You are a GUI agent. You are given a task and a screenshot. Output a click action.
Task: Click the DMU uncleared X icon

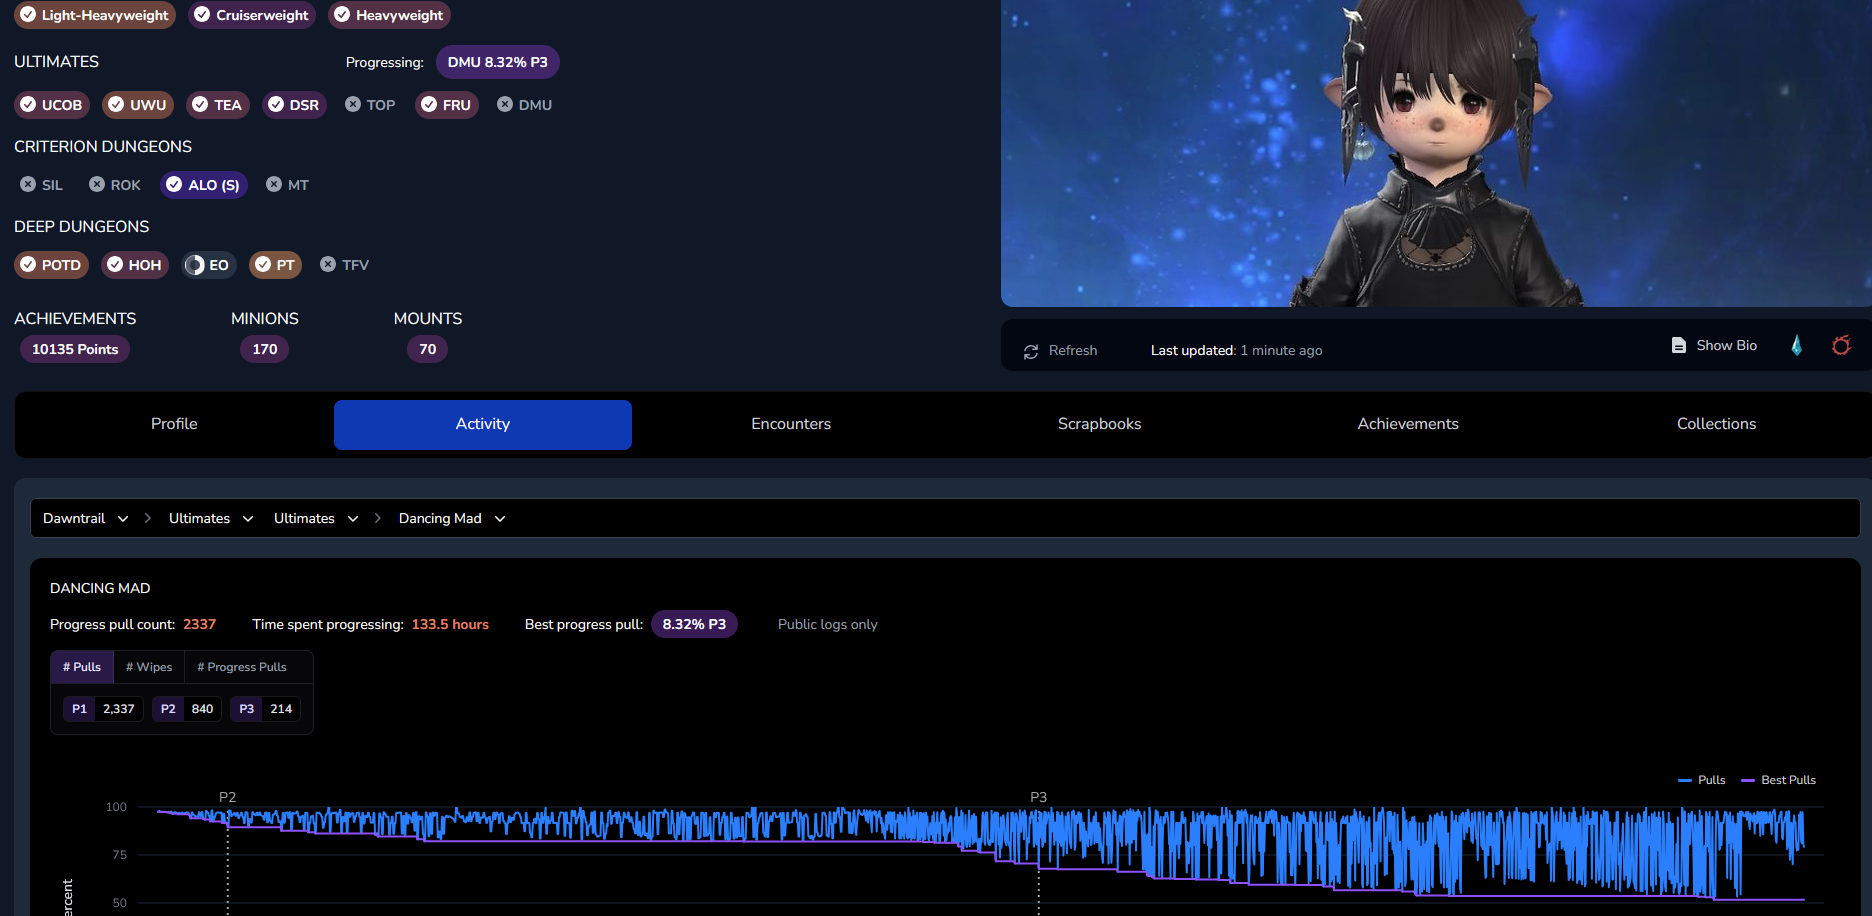(505, 105)
